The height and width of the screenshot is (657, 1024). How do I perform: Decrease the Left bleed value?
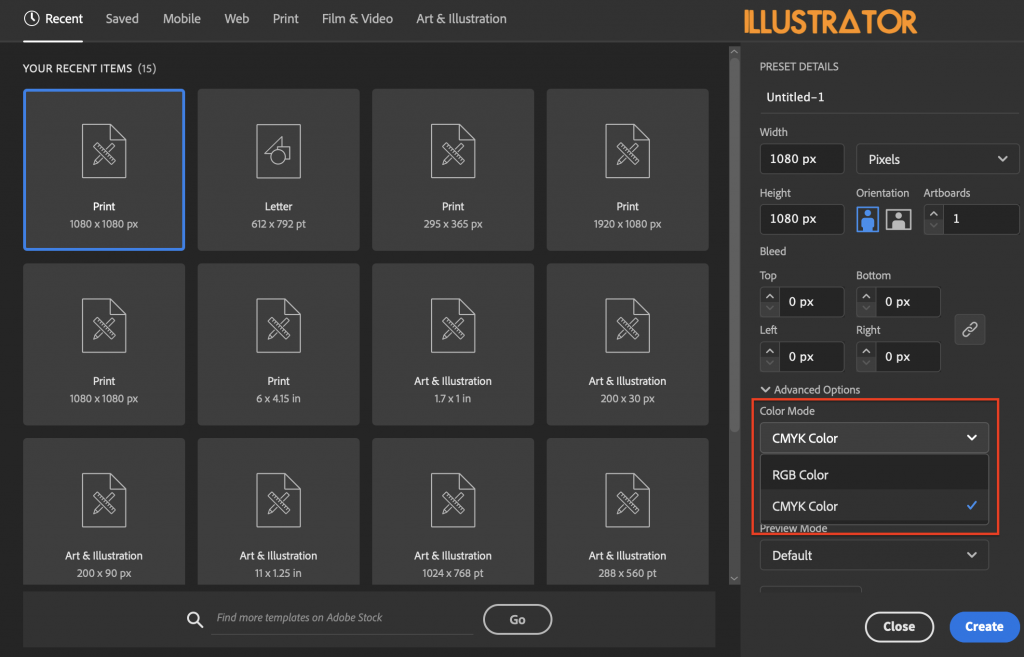point(769,363)
